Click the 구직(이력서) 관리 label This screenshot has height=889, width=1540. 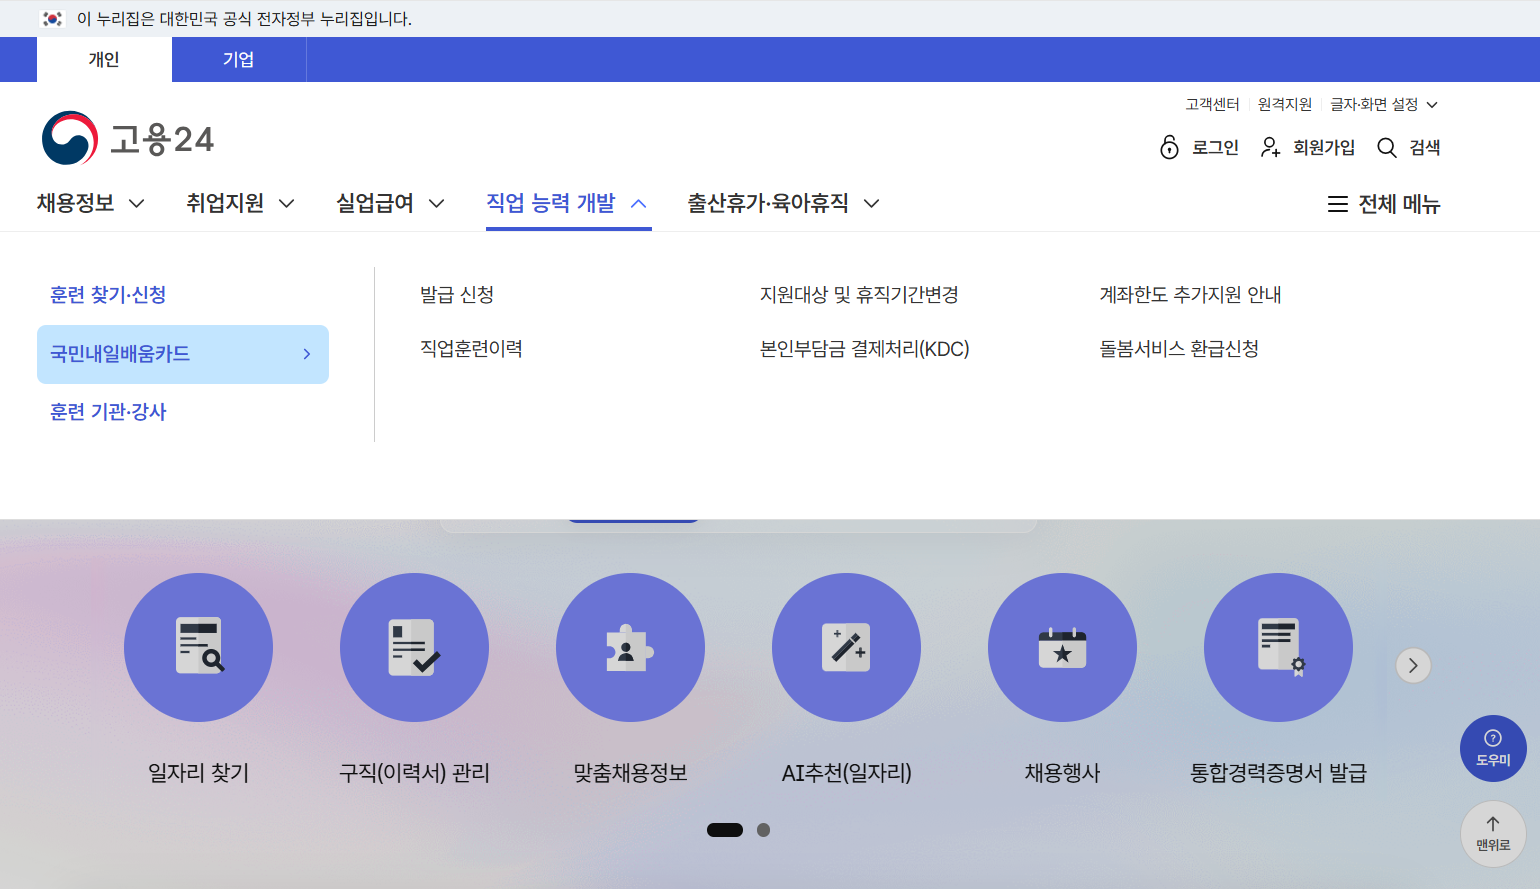[x=414, y=773]
